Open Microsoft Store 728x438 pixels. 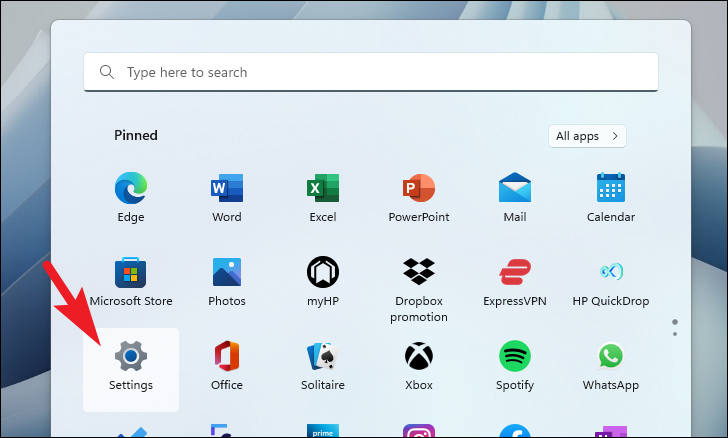coord(130,272)
